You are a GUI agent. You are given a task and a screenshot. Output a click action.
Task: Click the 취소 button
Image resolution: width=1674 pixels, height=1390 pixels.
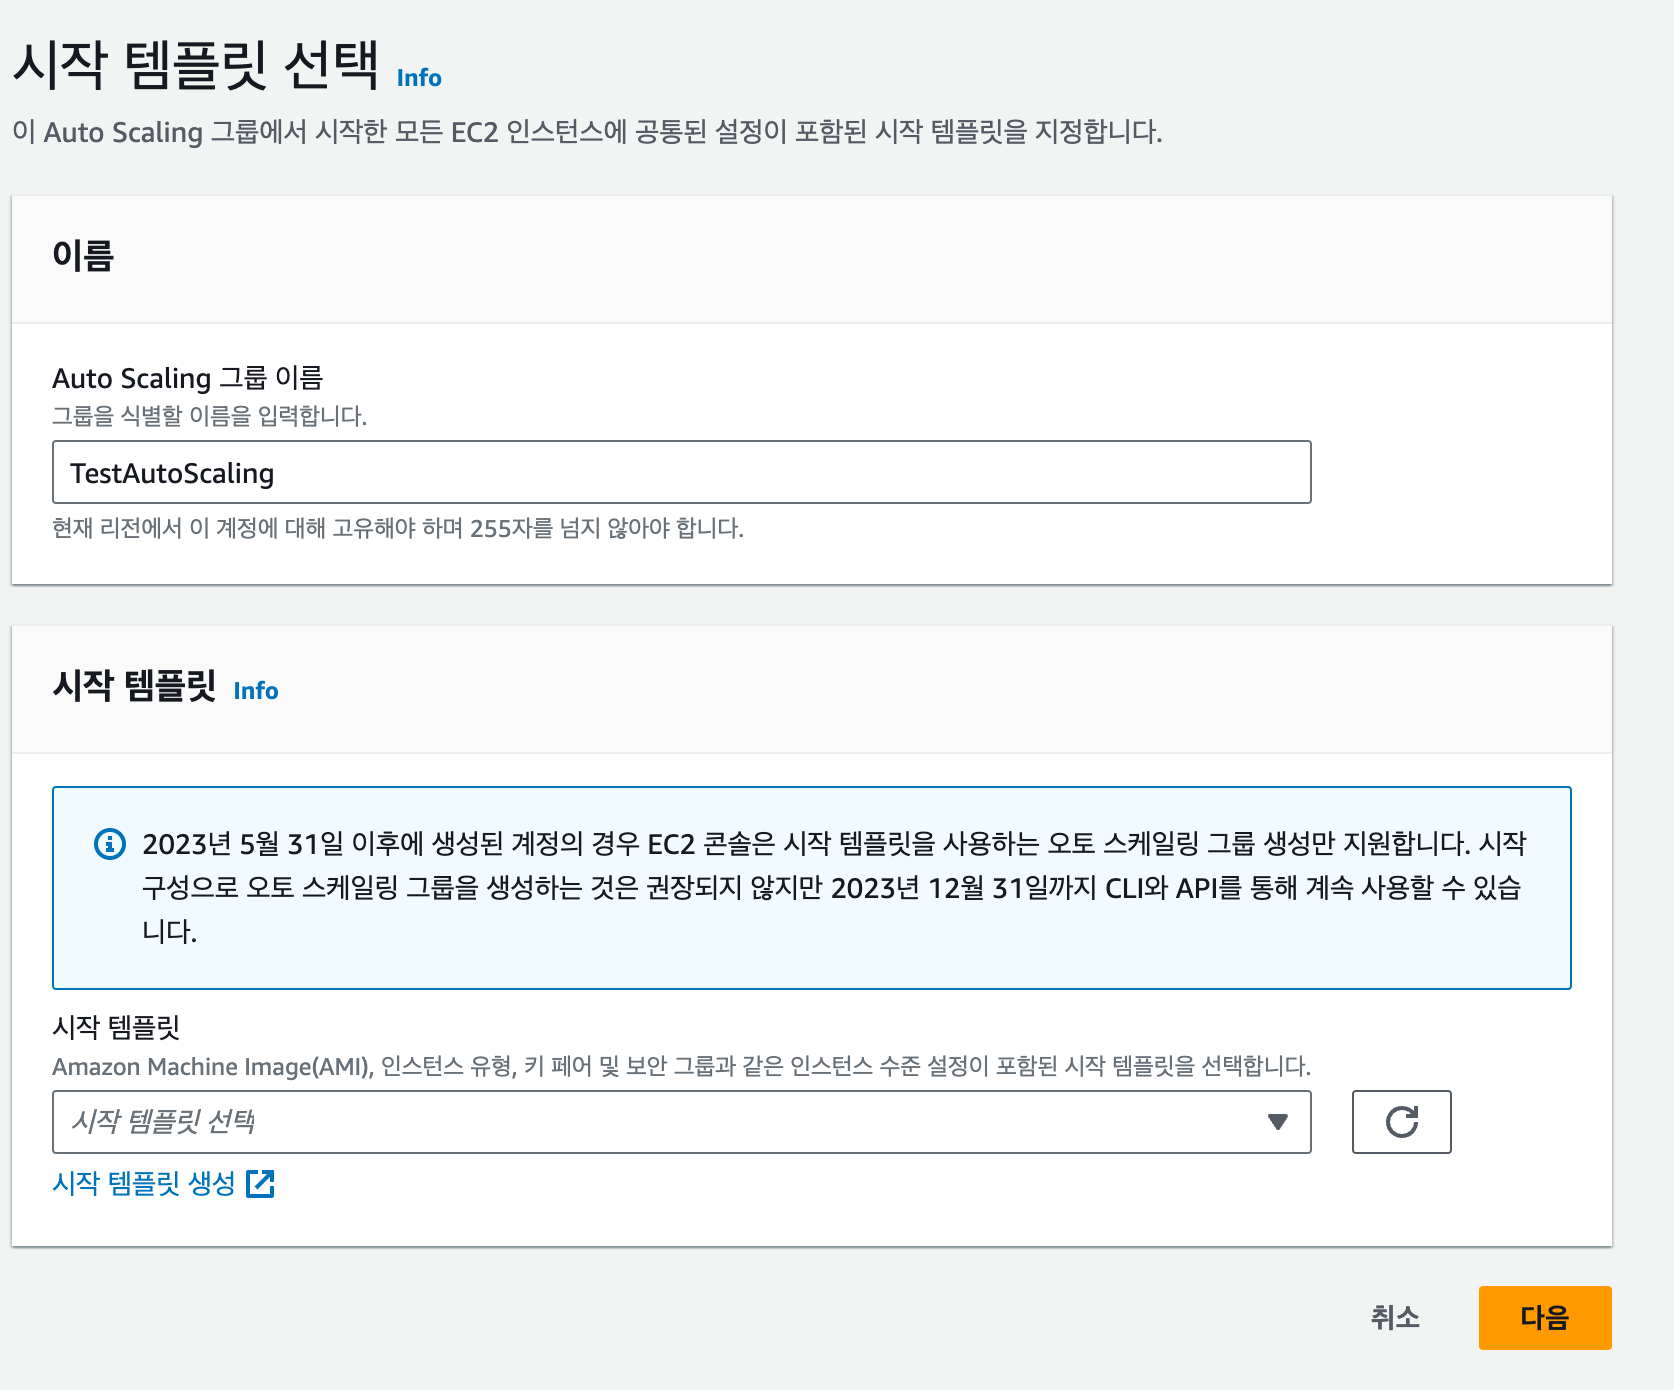[1395, 1318]
